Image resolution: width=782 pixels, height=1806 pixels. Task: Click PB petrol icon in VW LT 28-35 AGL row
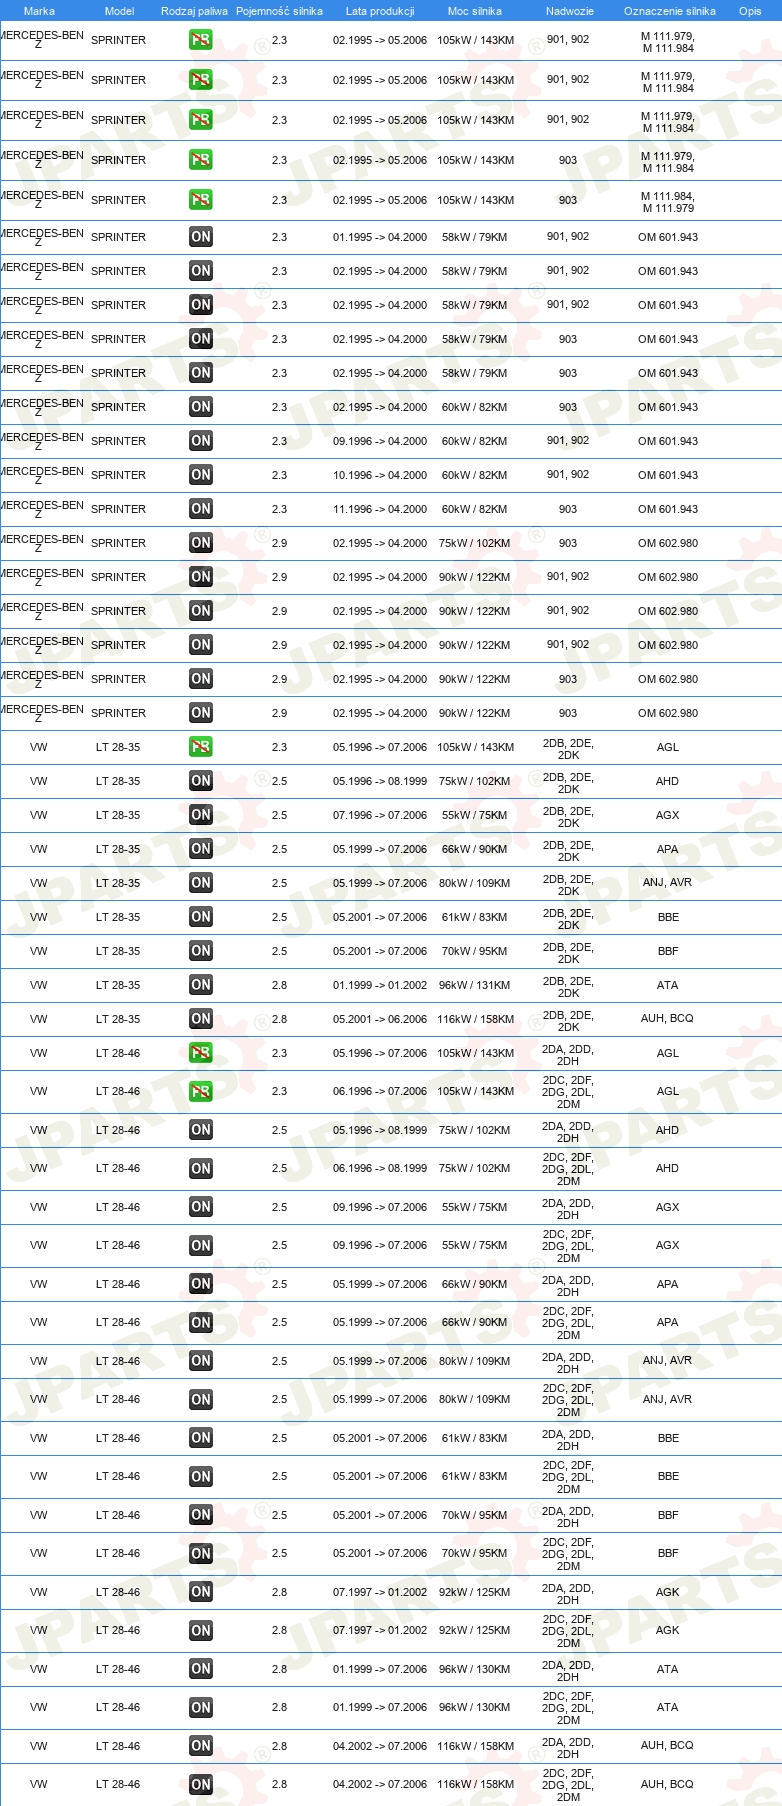click(x=201, y=747)
